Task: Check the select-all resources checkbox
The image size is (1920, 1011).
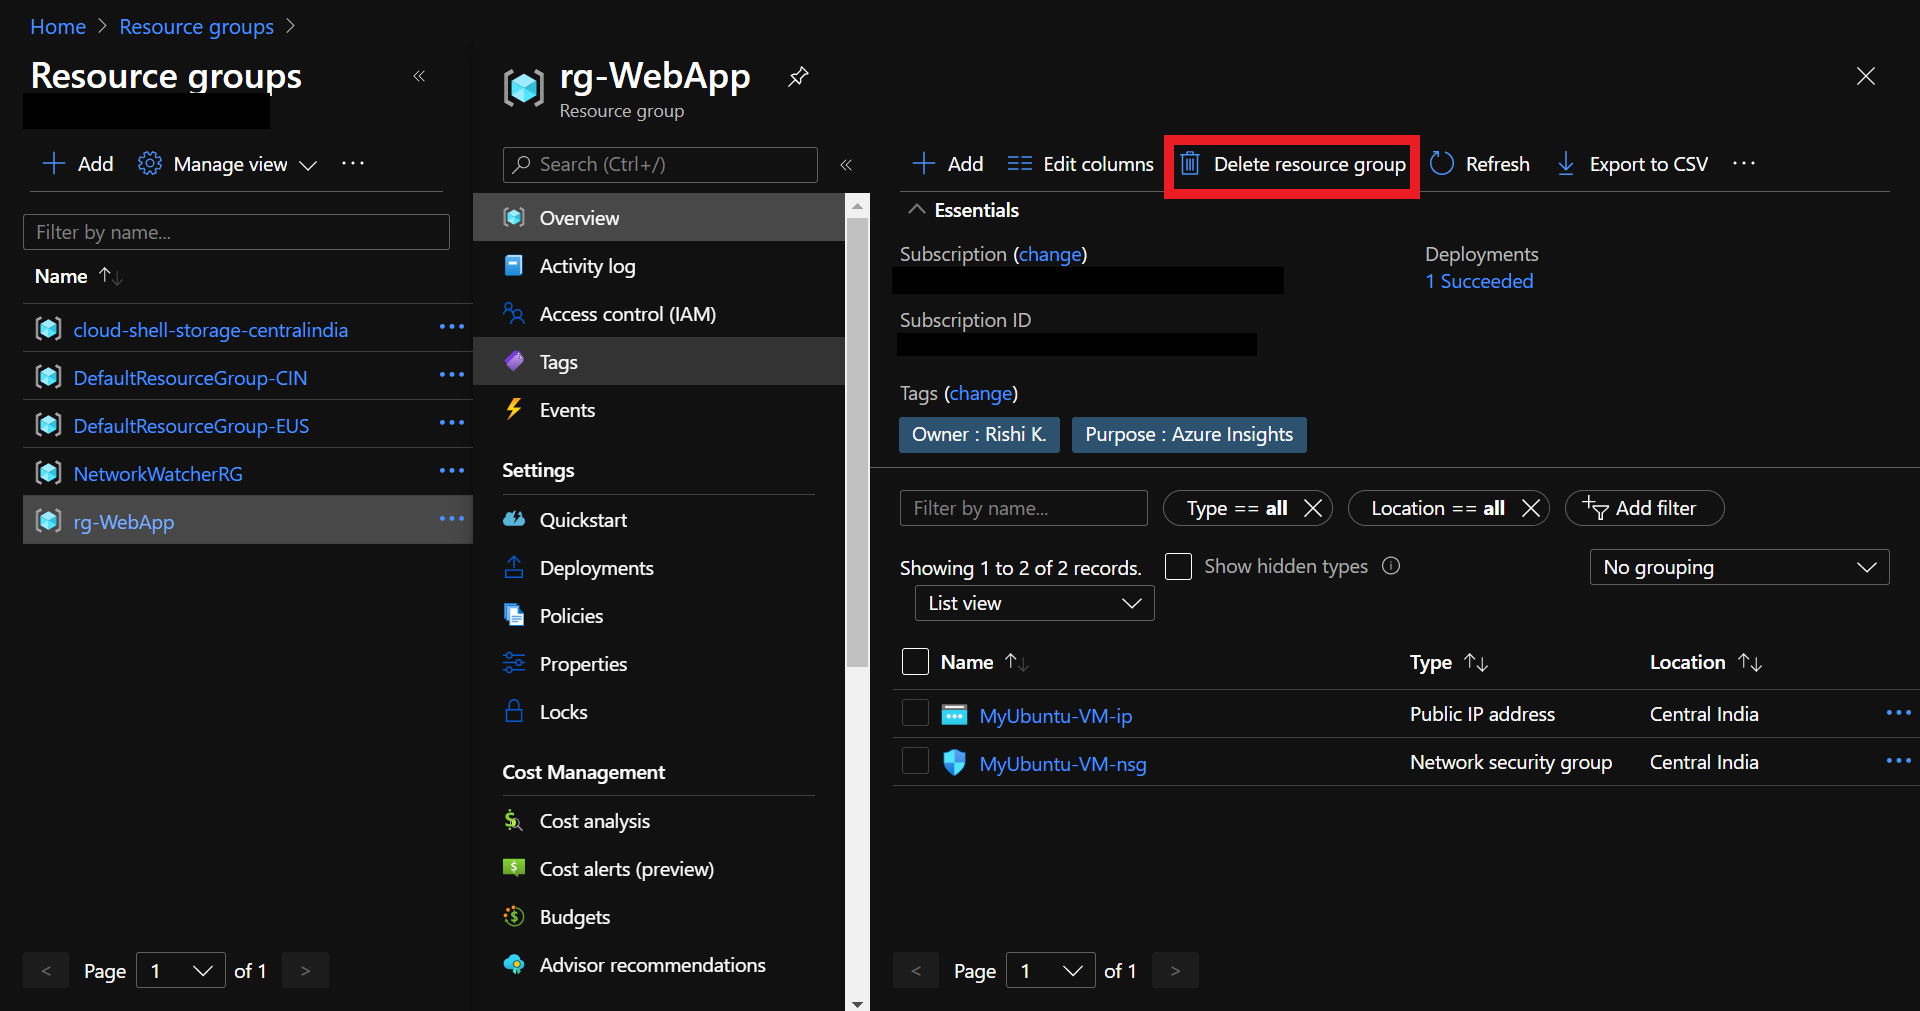Action: pos(915,662)
